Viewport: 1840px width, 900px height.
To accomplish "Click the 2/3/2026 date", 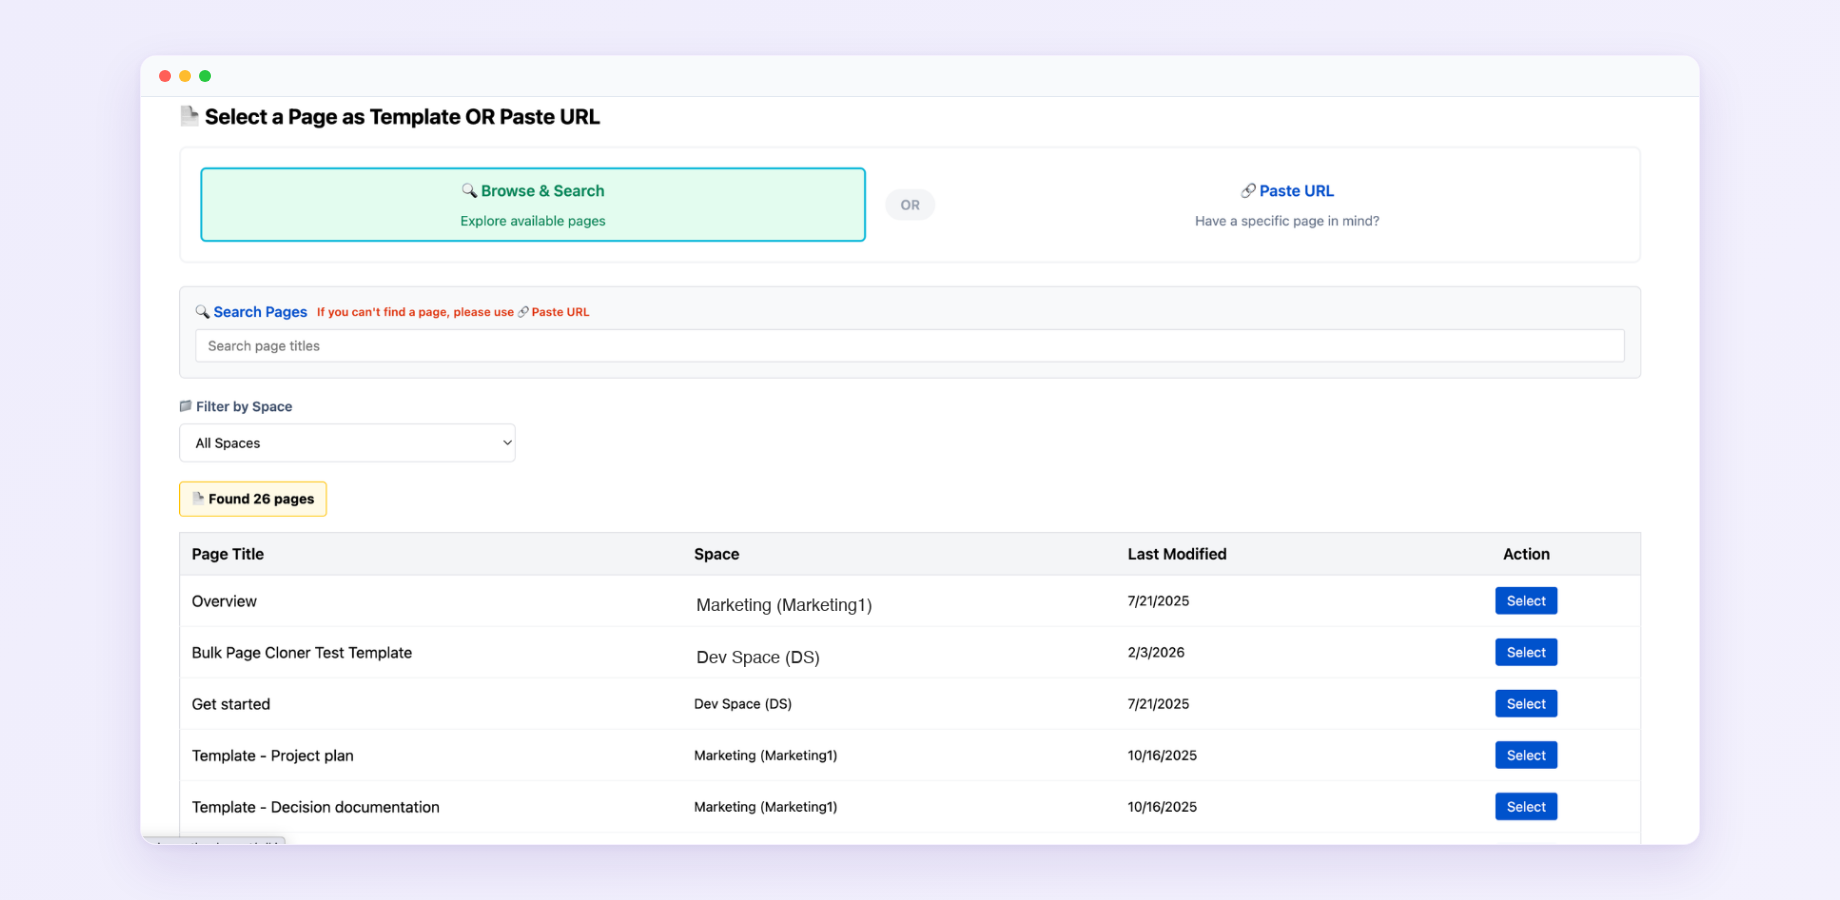I will (1156, 652).
